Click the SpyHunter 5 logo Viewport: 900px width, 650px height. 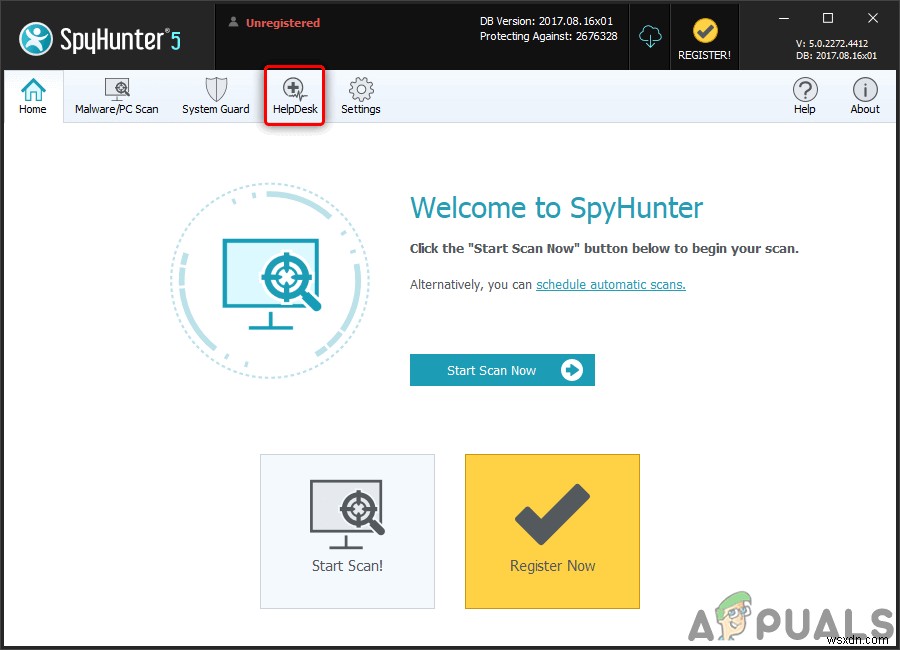pyautogui.click(x=100, y=39)
